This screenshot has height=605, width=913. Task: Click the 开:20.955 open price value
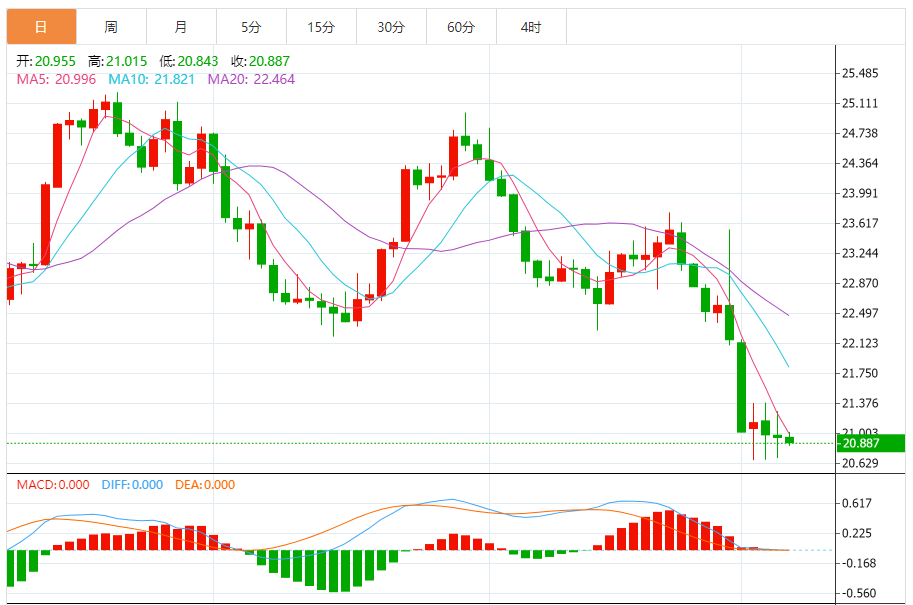tap(46, 61)
